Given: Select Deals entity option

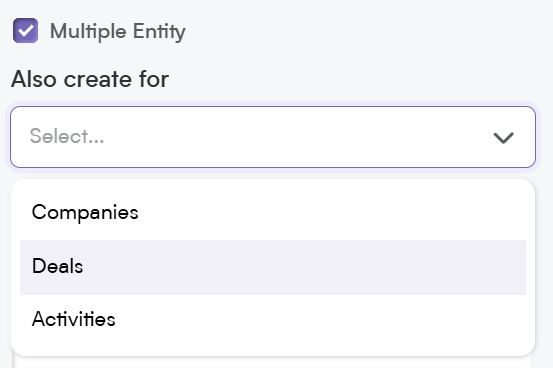Looking at the screenshot, I should (273, 267).
